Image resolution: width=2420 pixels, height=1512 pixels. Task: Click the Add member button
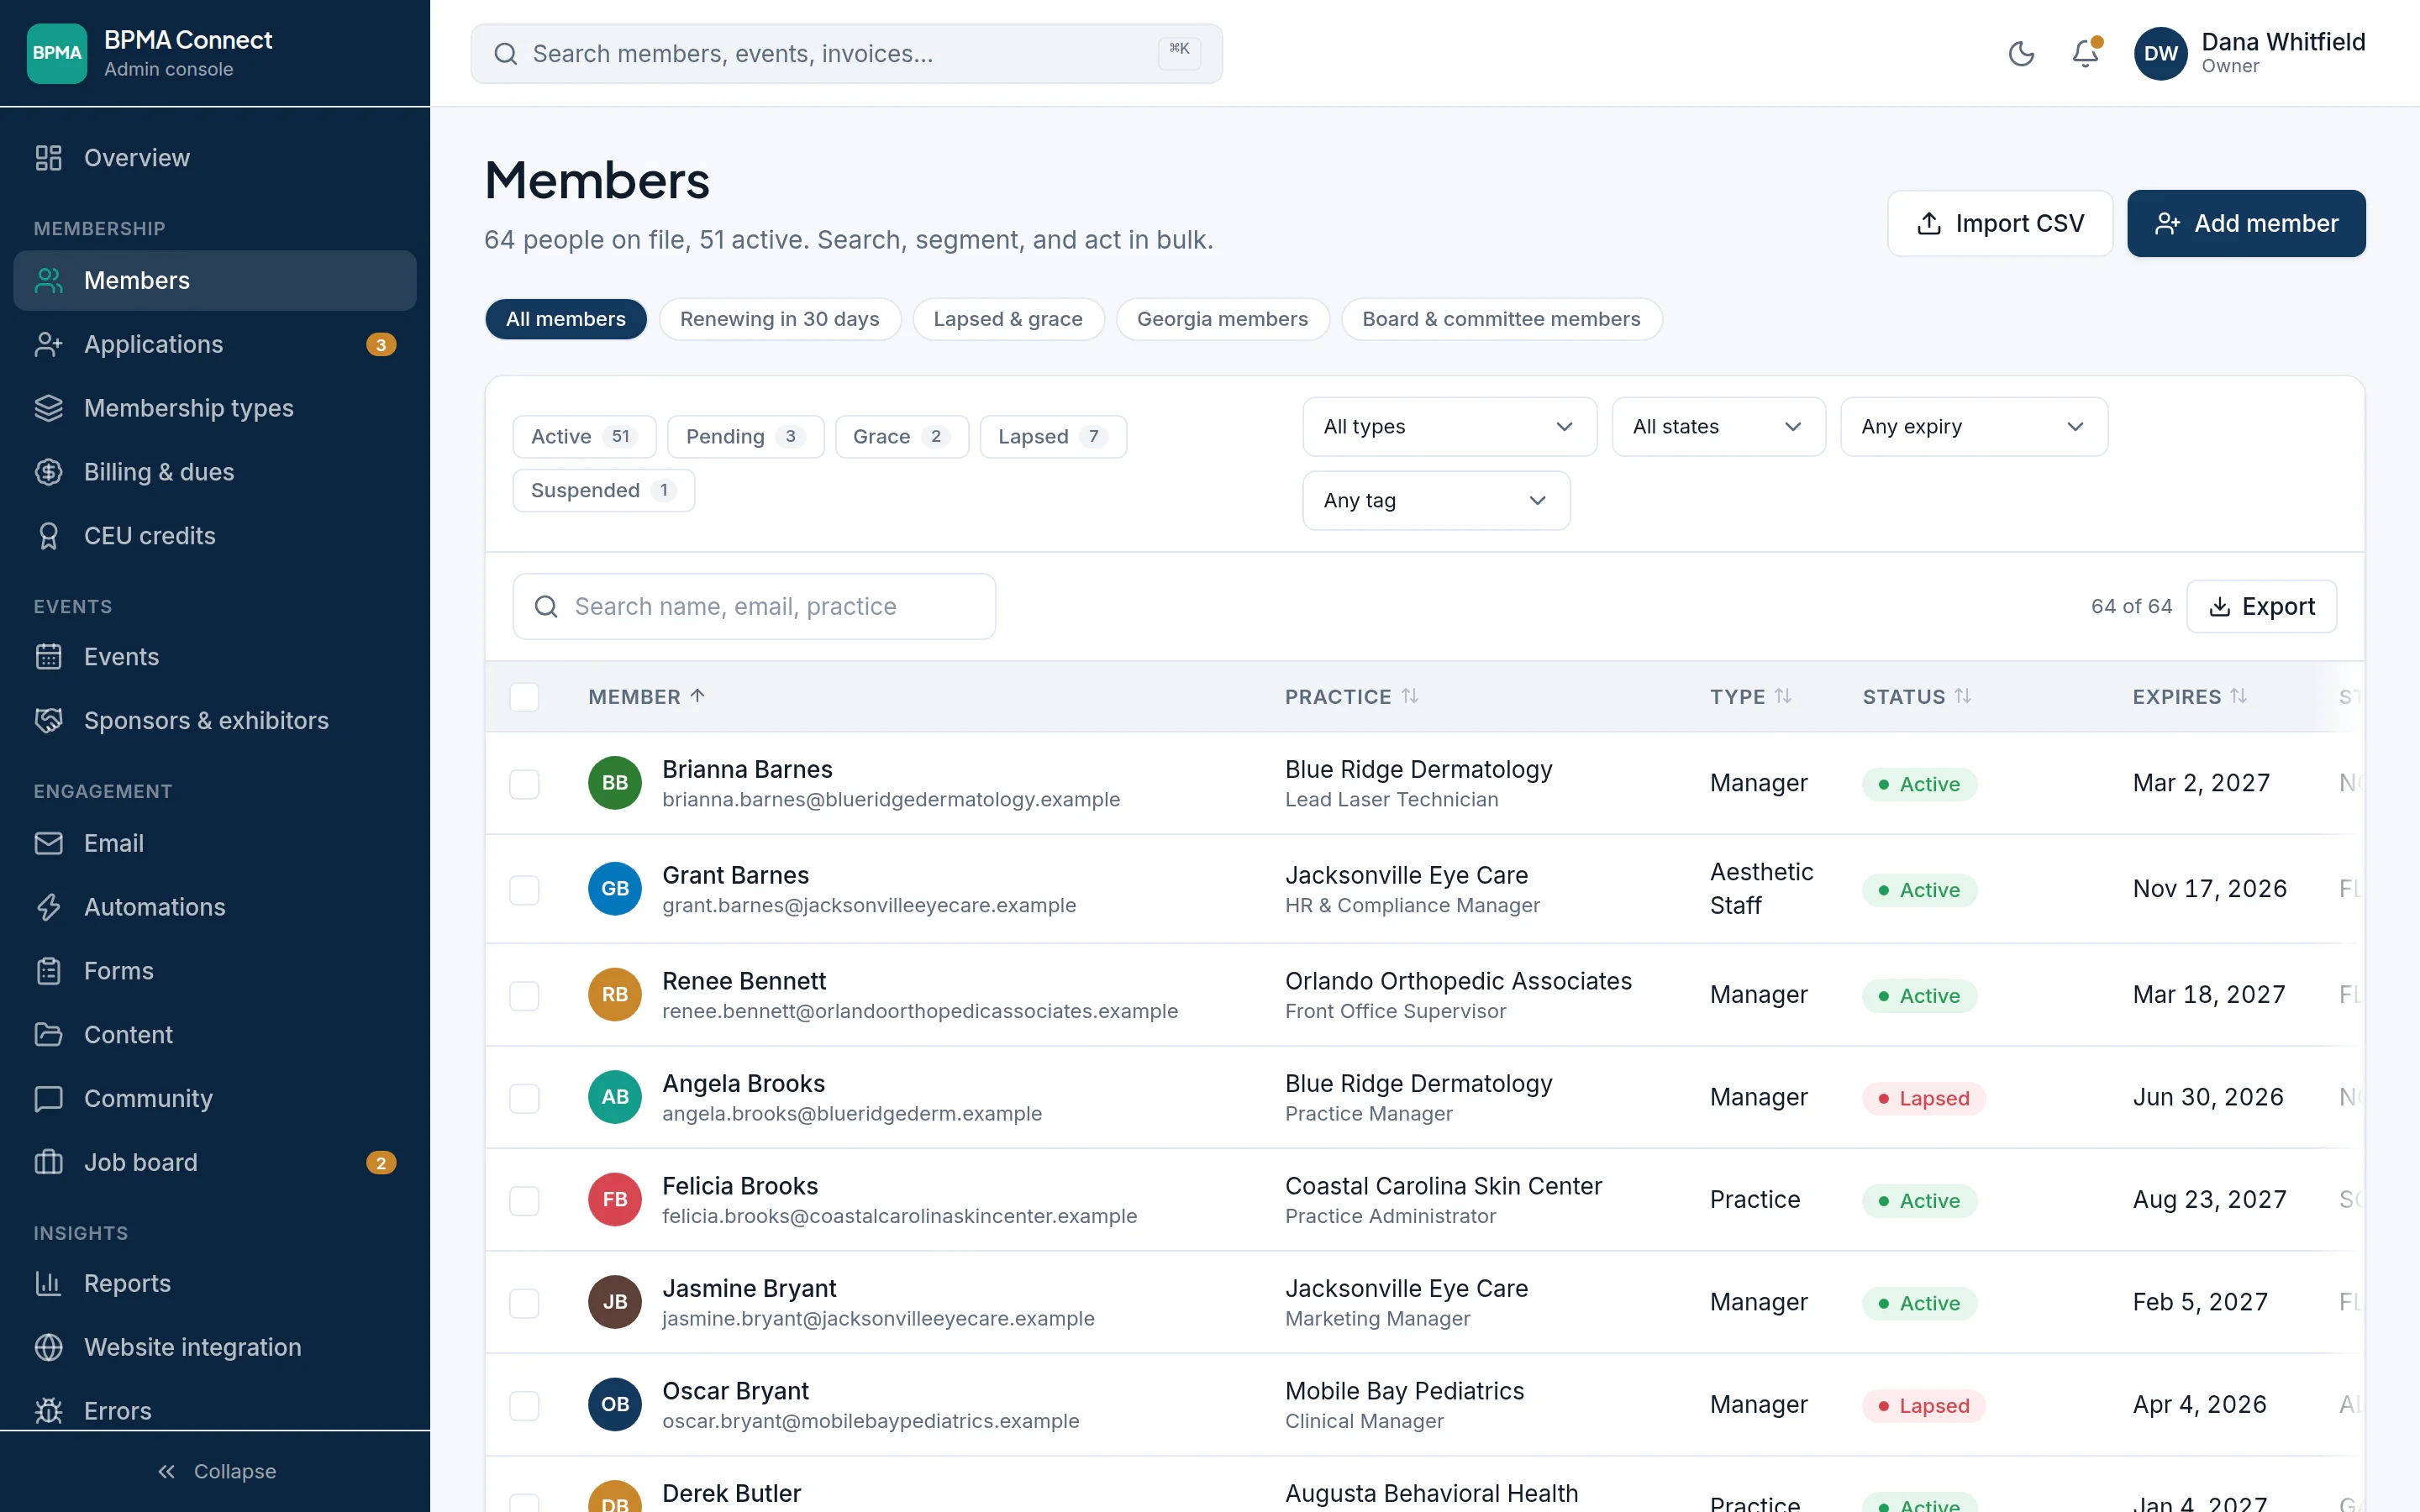pyautogui.click(x=2246, y=223)
